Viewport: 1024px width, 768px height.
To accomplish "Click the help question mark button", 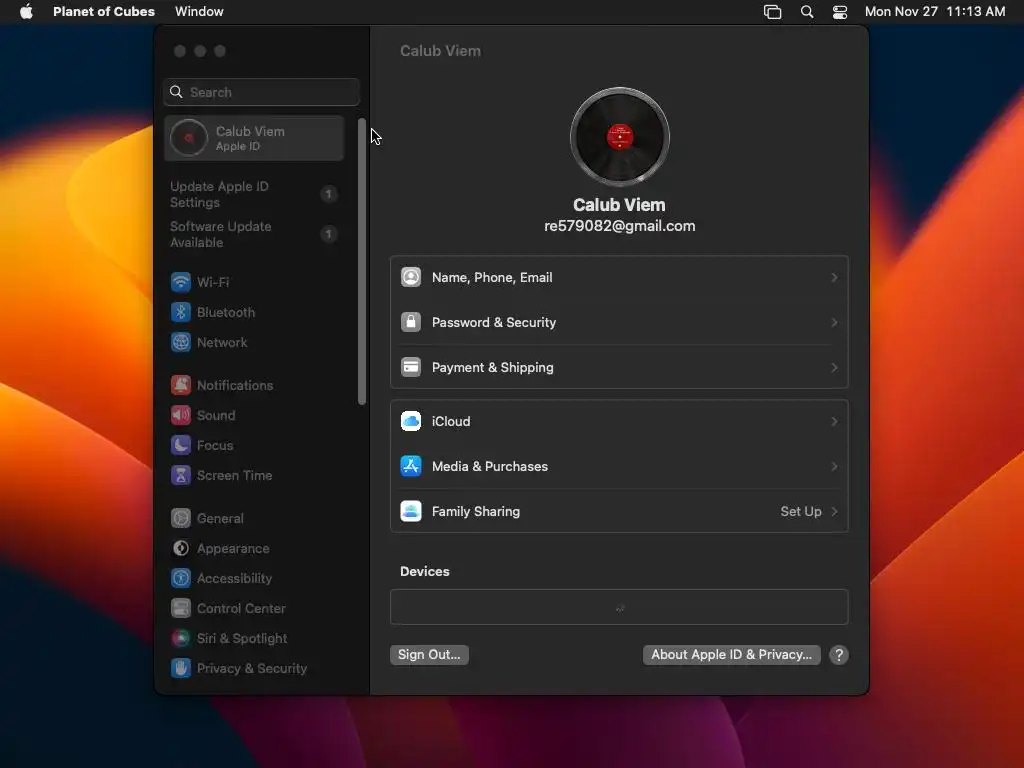I will tap(839, 655).
